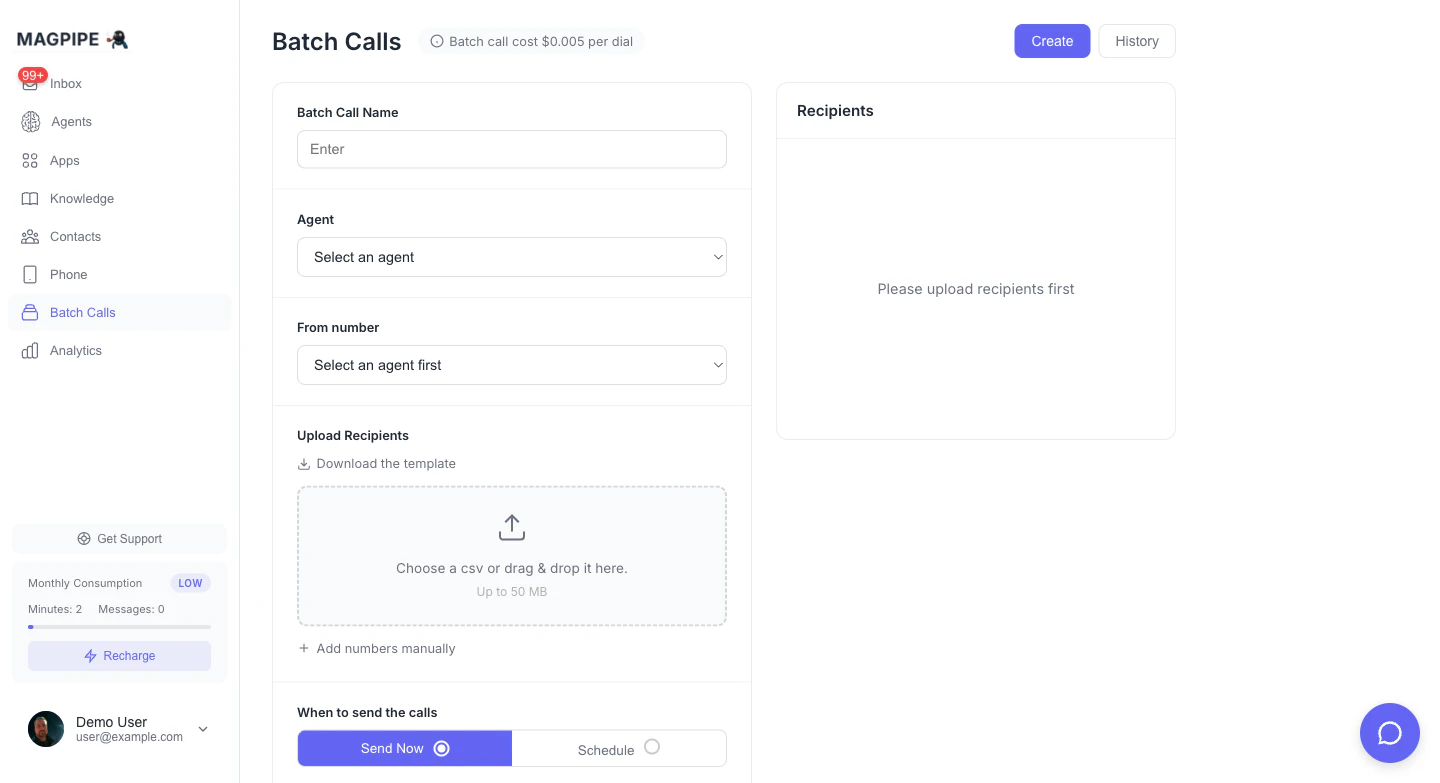Viewport: 1440px width, 783px height.
Task: Choose the Schedule option for sending calls
Action: click(619, 748)
